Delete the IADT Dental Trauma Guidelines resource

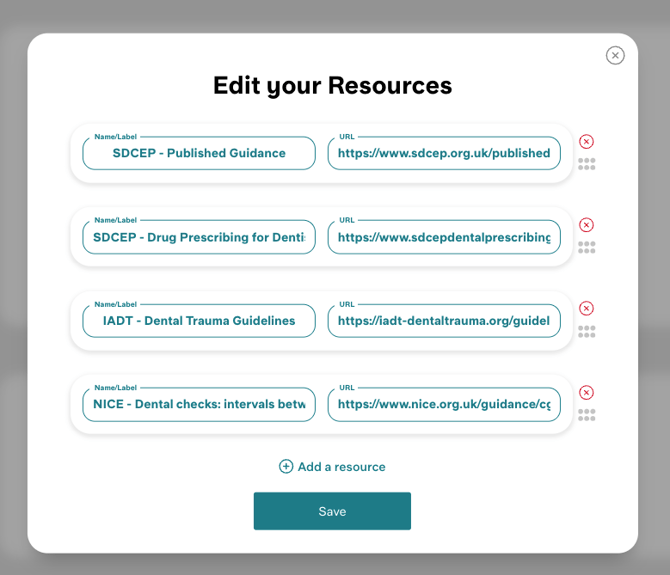[x=587, y=309]
